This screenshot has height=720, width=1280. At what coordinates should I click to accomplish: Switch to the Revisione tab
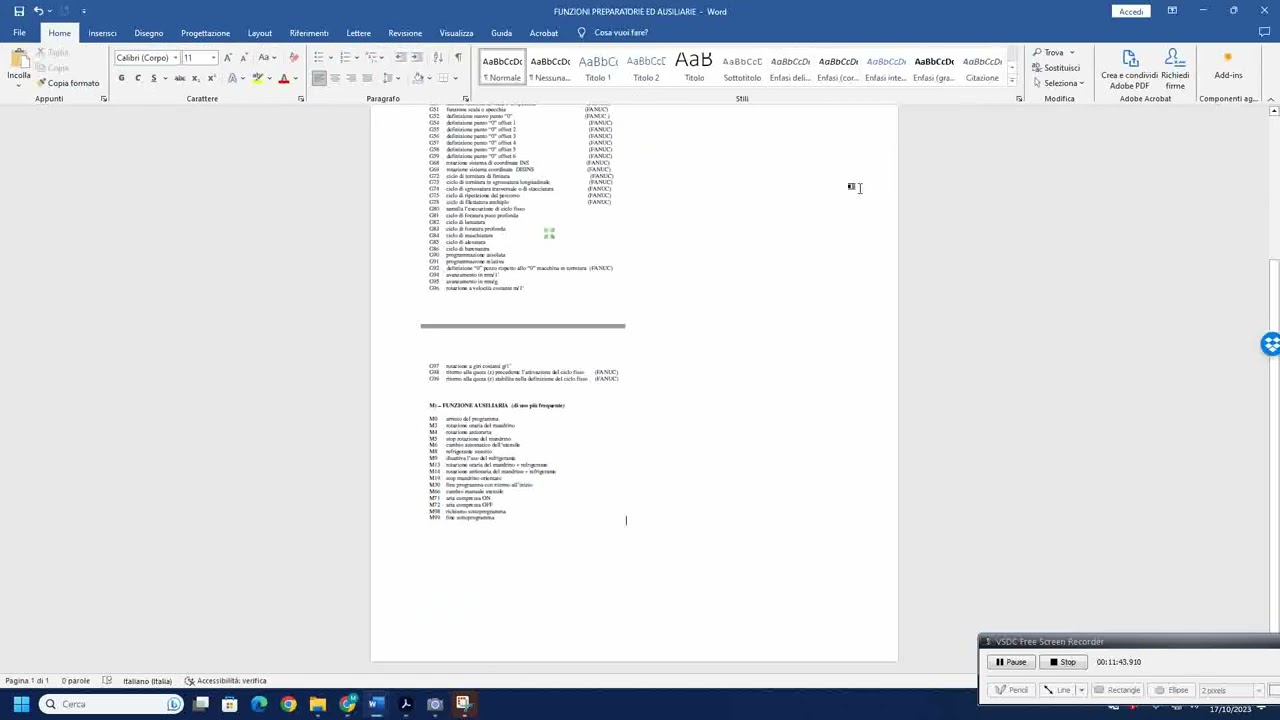(x=405, y=33)
